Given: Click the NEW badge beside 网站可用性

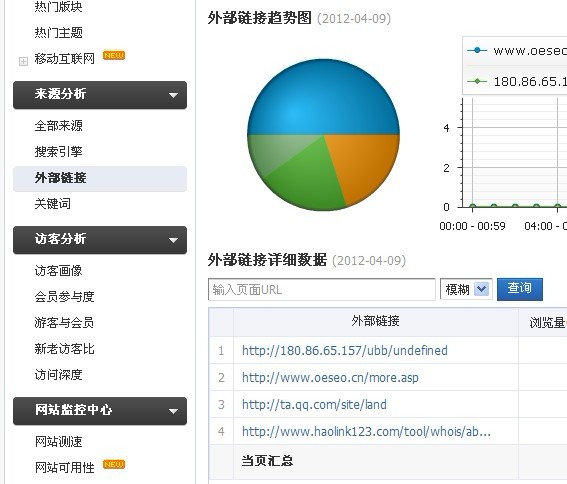Looking at the screenshot, I should coord(114,464).
